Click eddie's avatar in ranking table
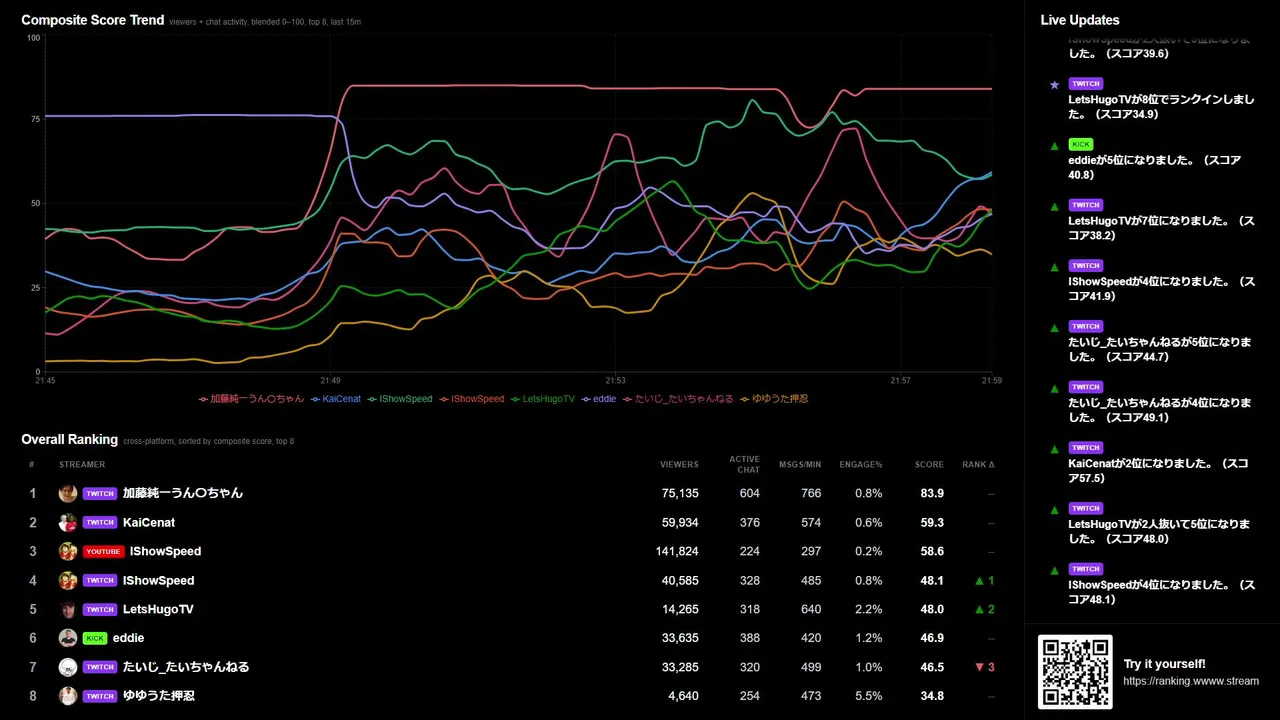The image size is (1280, 720). point(68,638)
